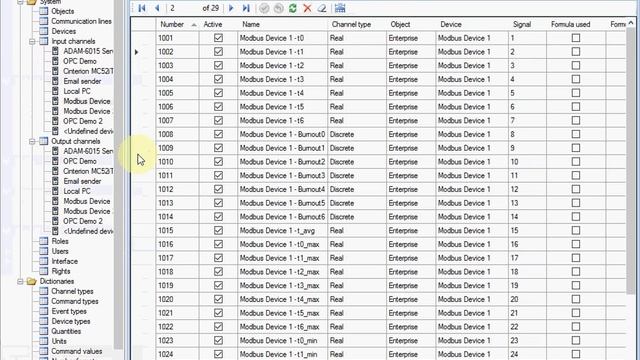Click the Signal column header

pos(527,24)
